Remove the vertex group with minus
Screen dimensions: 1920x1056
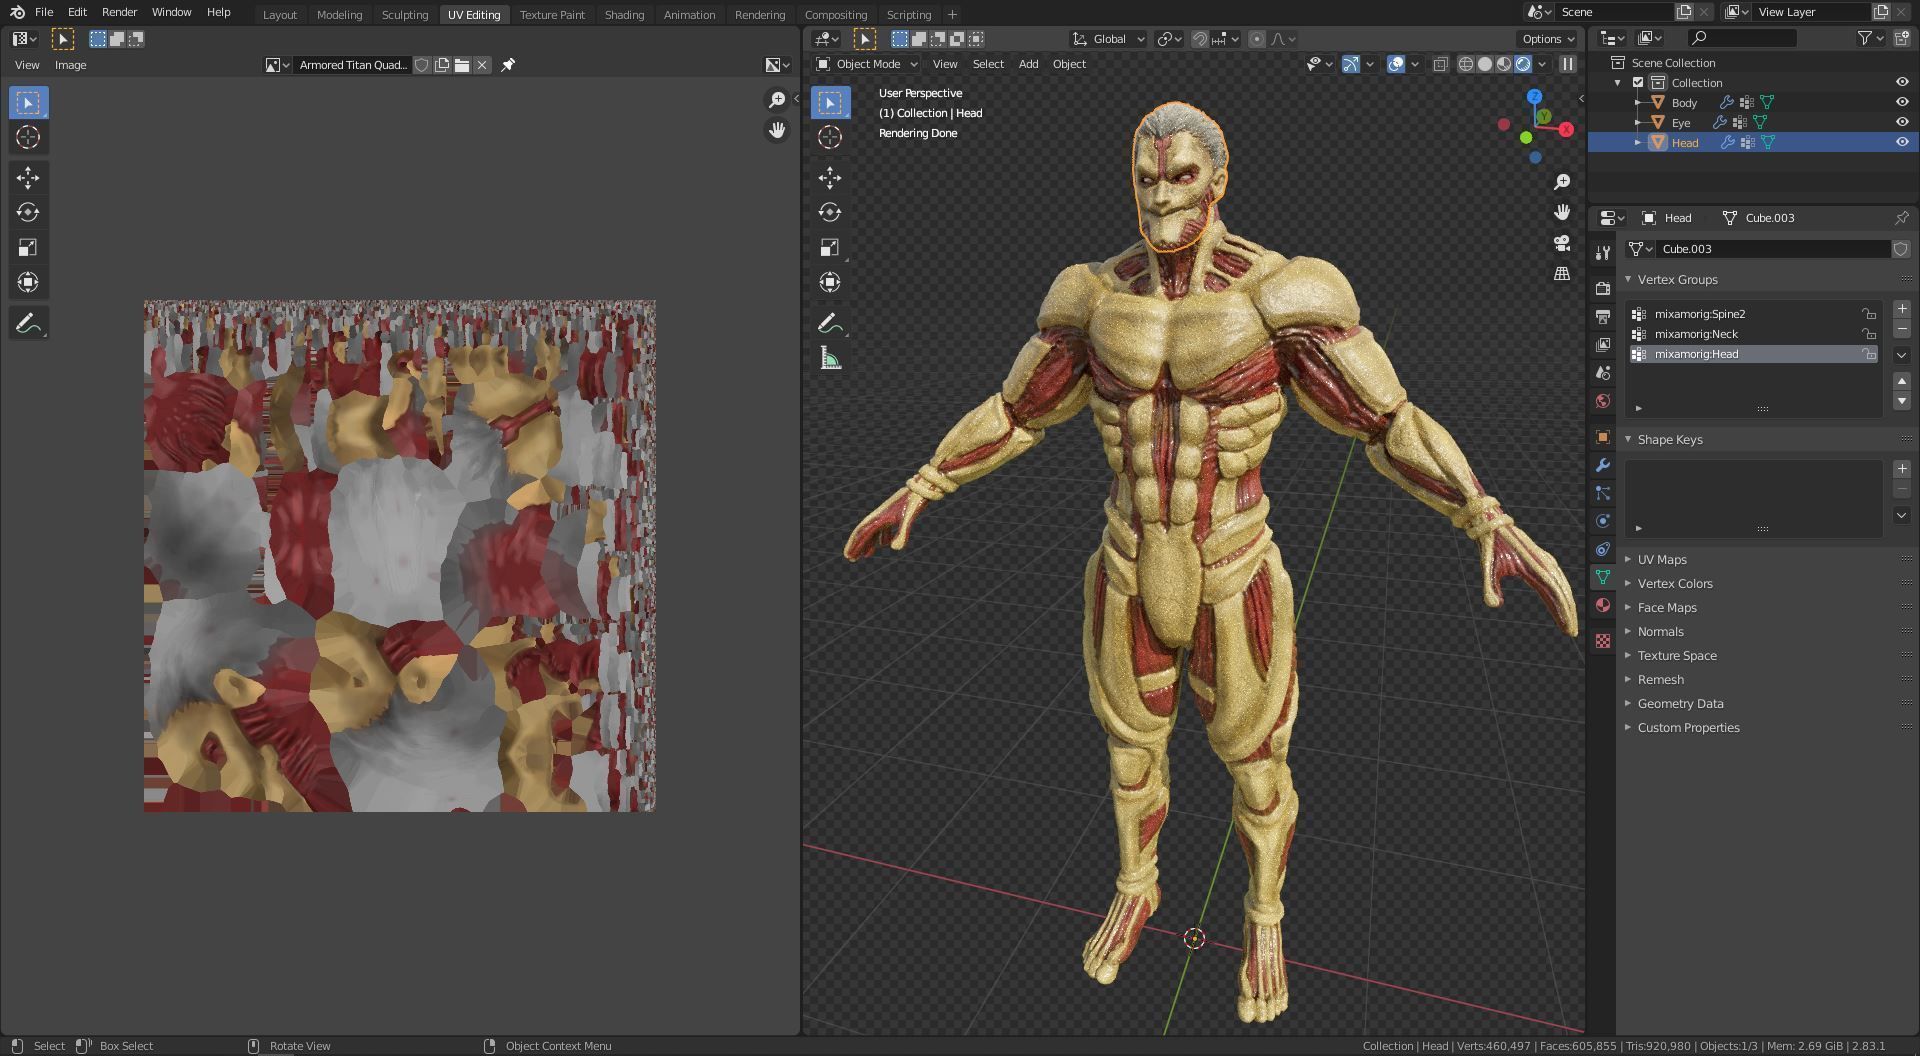1902,329
